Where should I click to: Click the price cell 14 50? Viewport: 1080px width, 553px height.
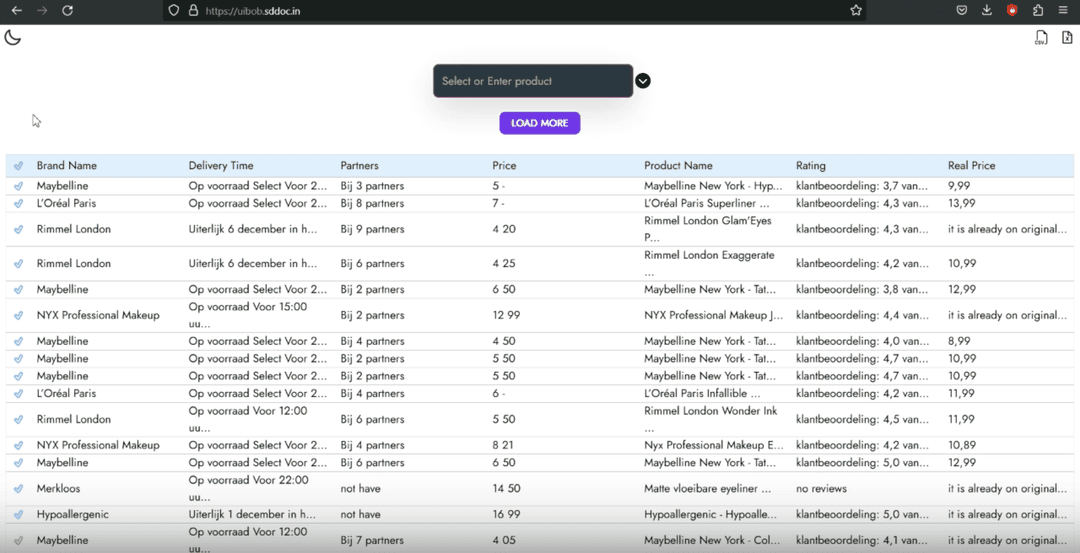tap(506, 488)
